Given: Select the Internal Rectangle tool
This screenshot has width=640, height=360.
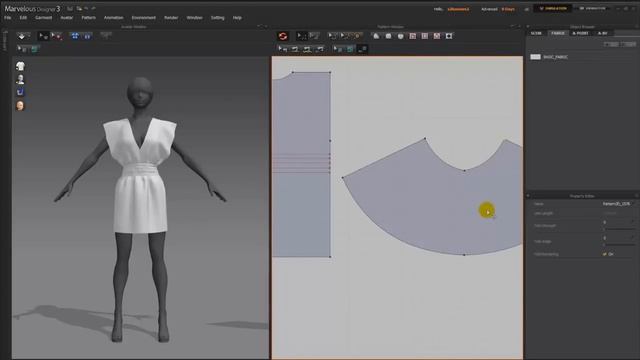Looking at the screenshot, I should 425,36.
